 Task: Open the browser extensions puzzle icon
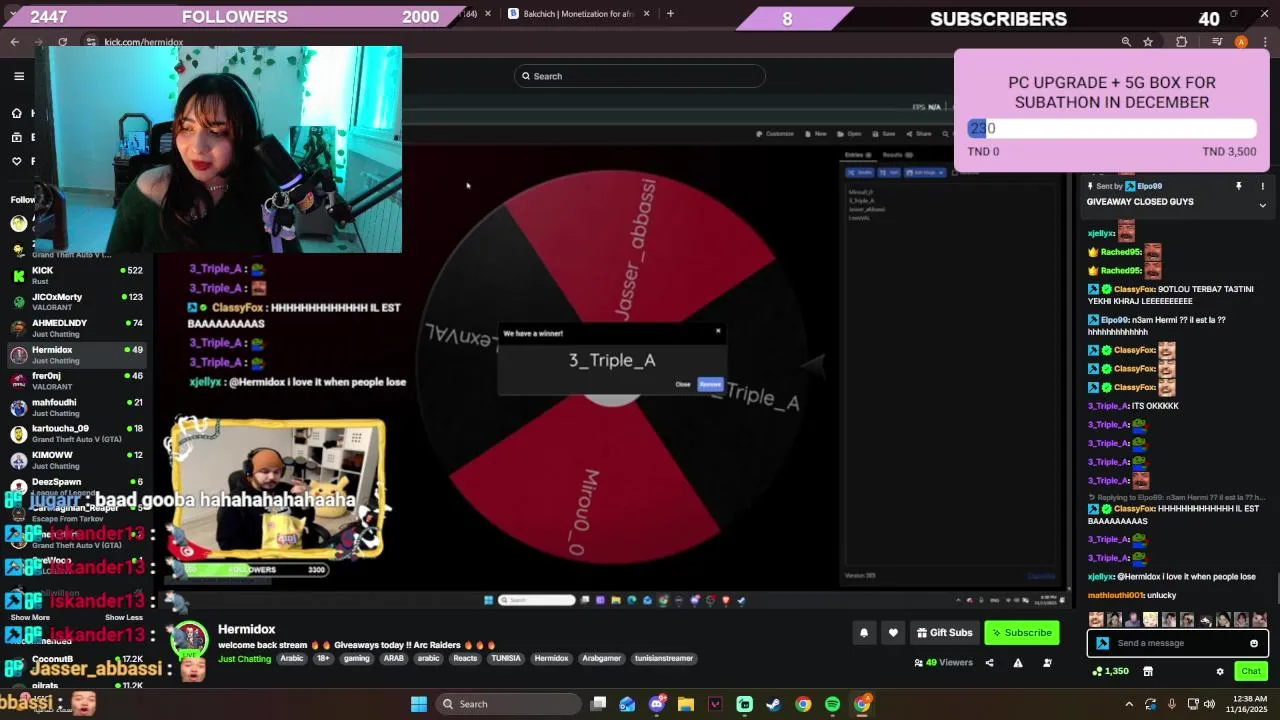point(1182,42)
